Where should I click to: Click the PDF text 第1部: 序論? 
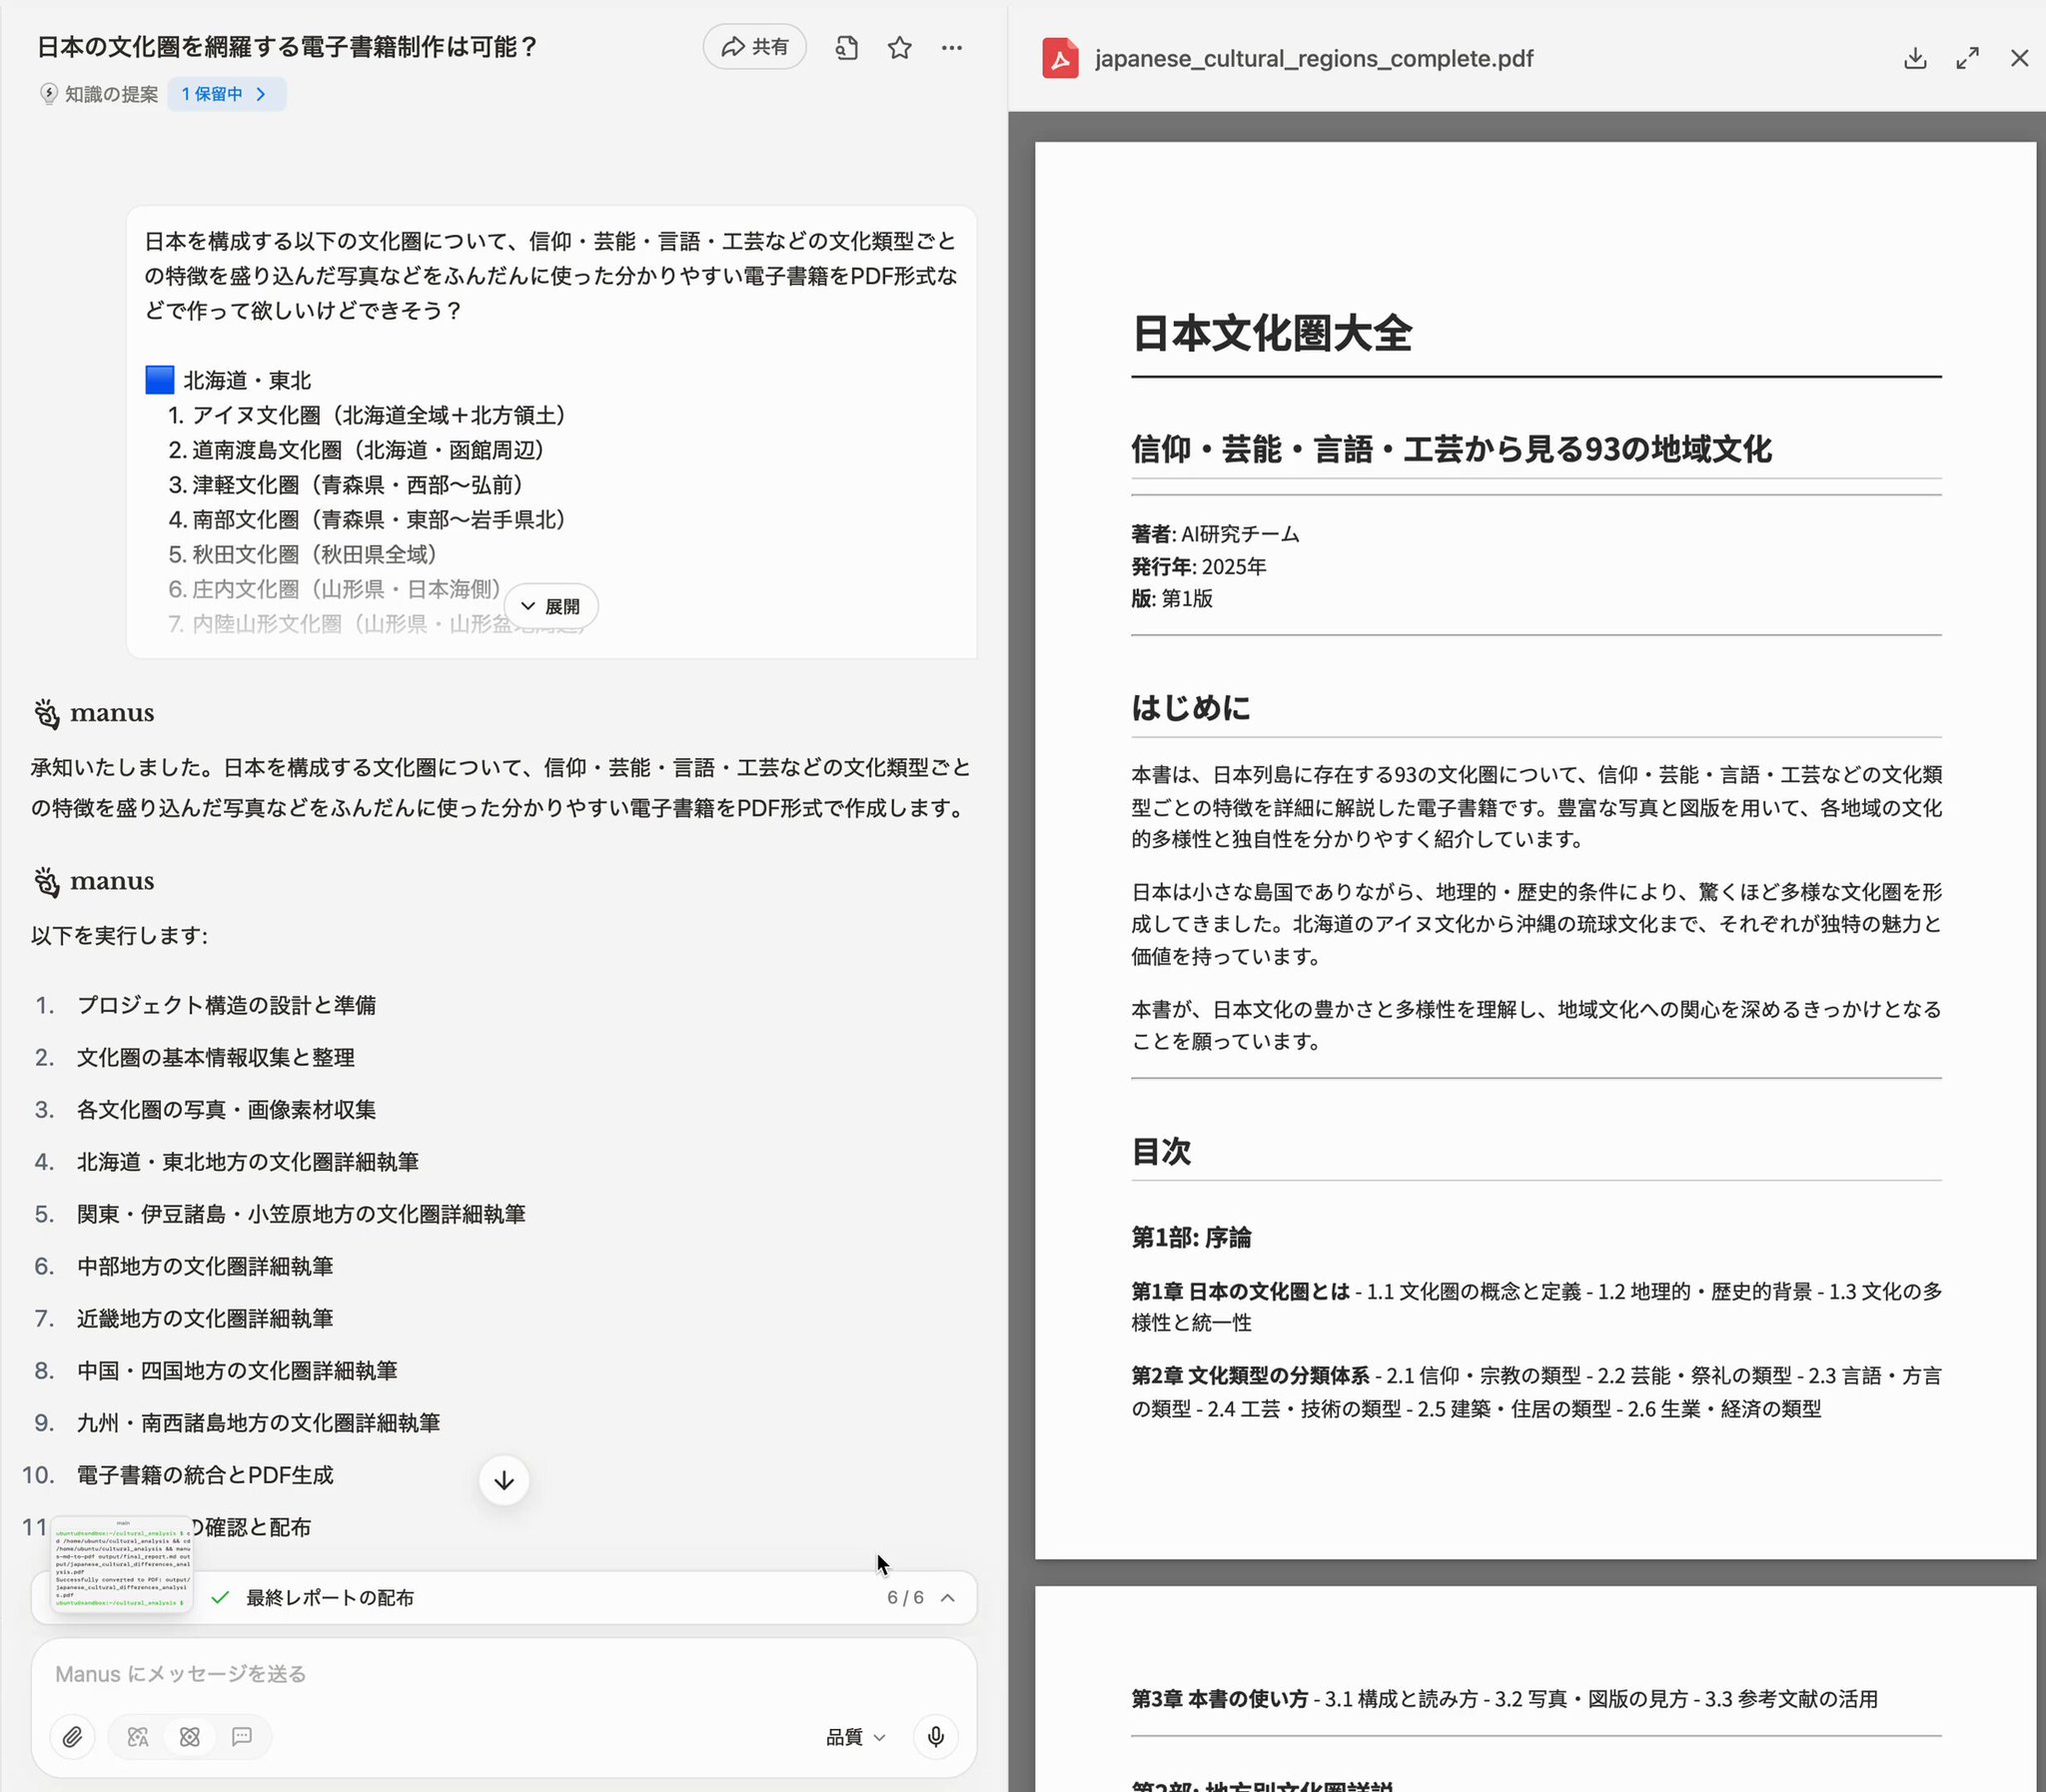(x=1191, y=1237)
